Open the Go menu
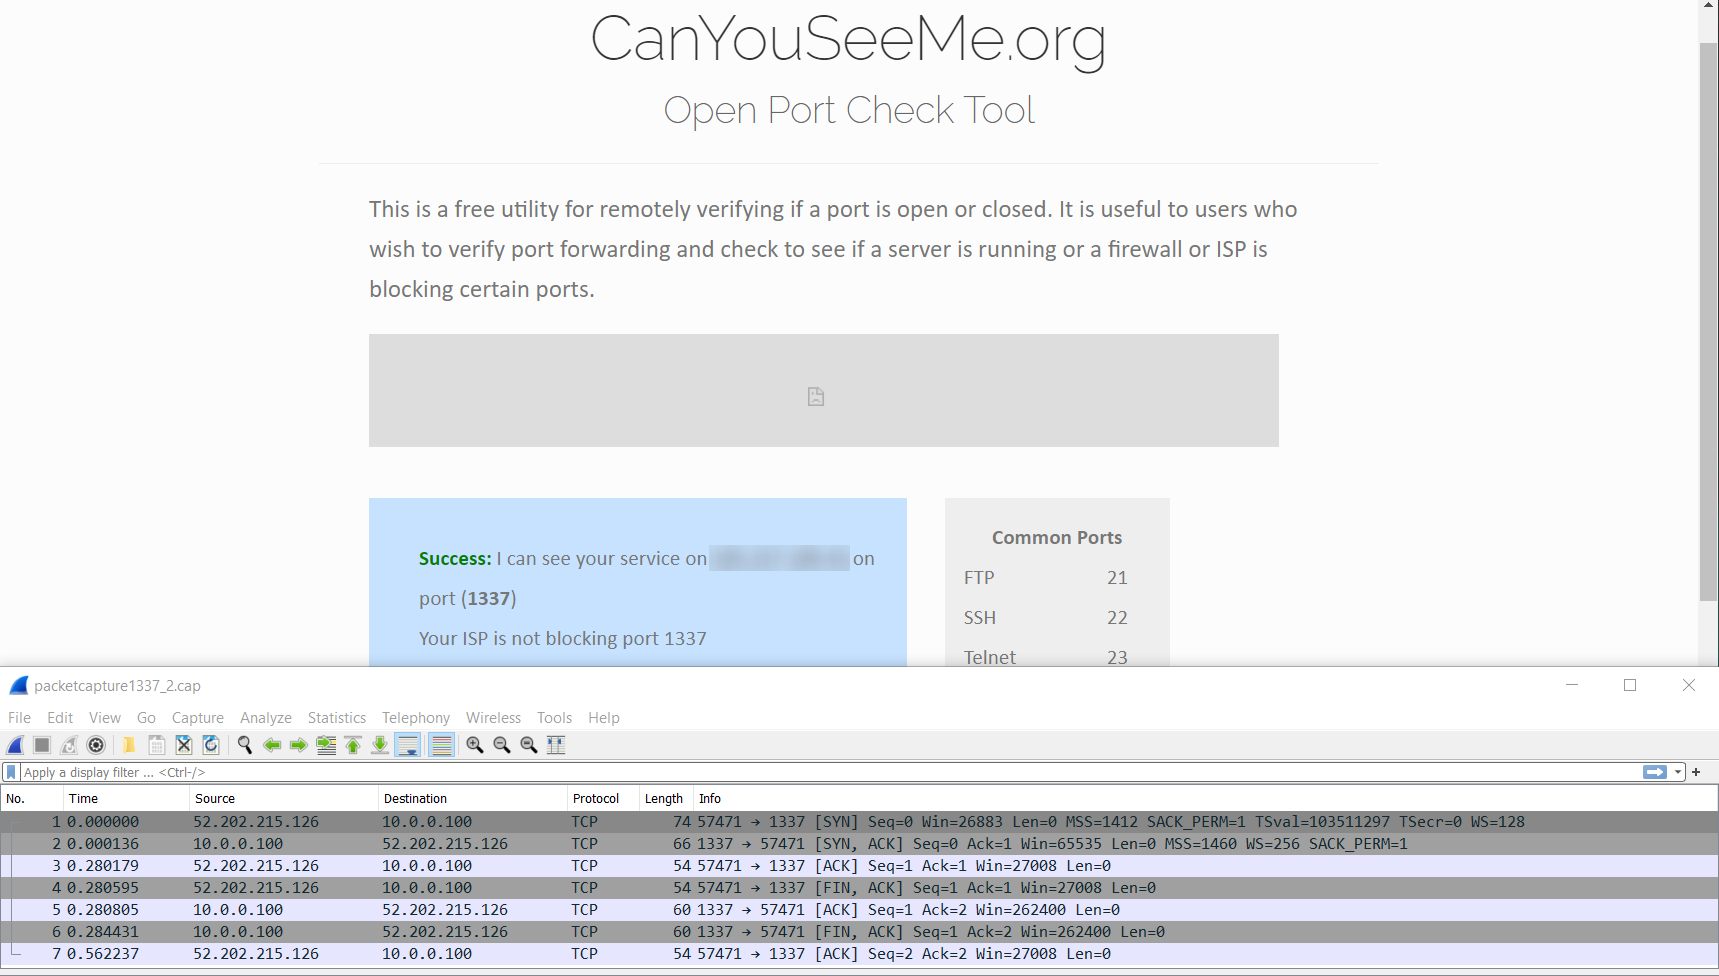The image size is (1719, 976). pyautogui.click(x=146, y=718)
